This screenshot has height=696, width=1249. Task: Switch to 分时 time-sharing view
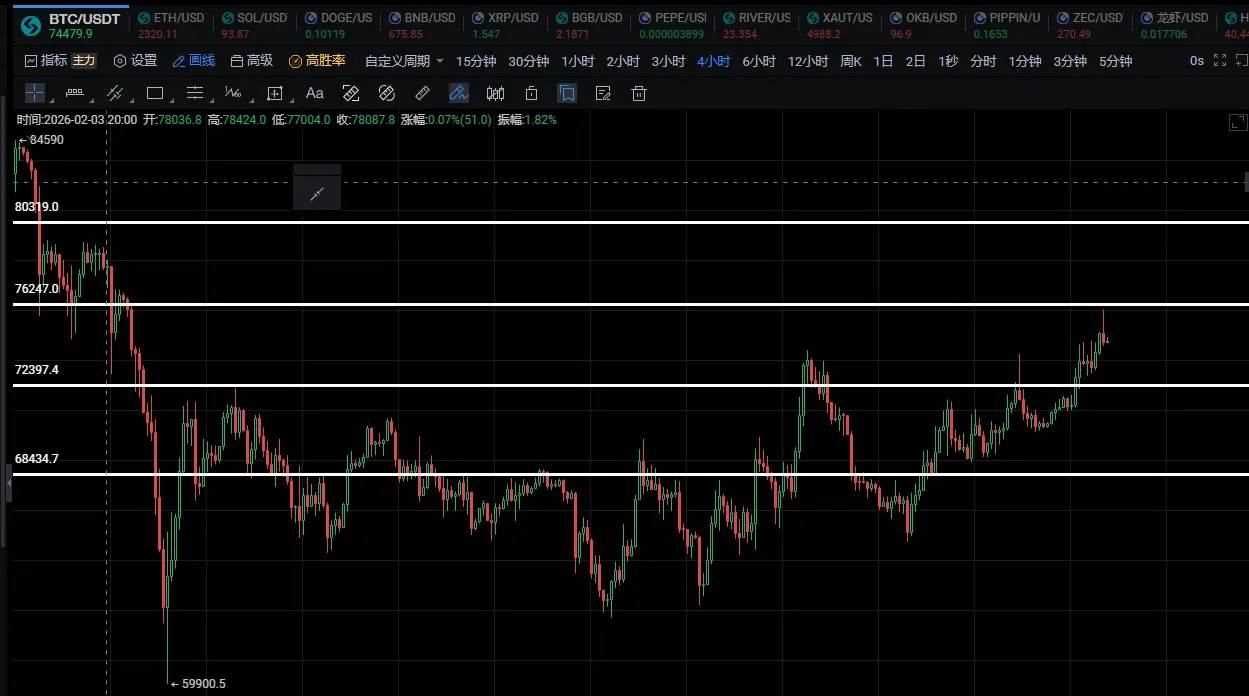point(983,61)
